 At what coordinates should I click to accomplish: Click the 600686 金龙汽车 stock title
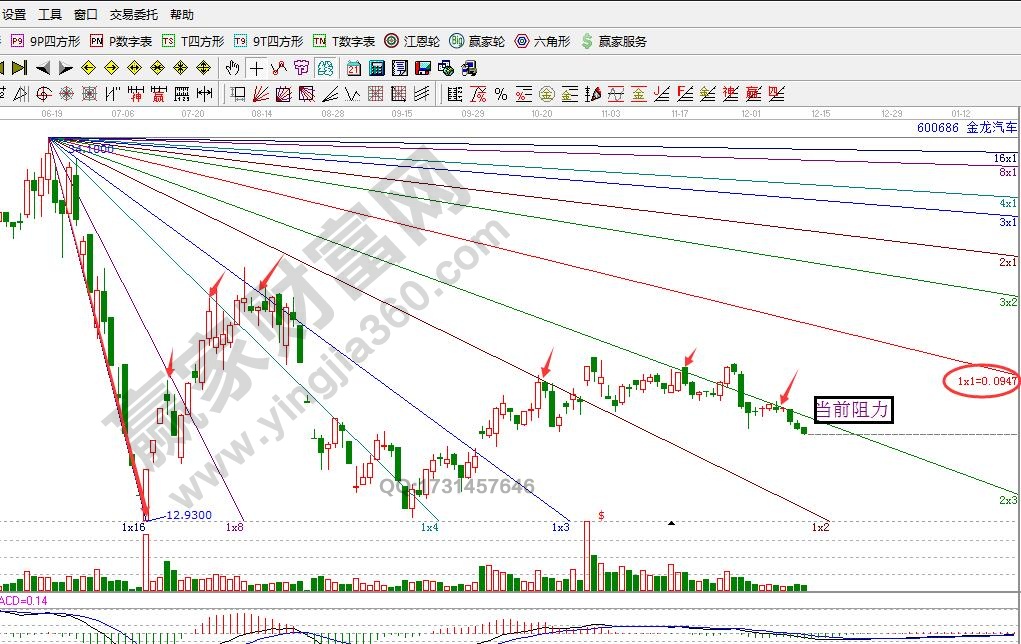966,128
